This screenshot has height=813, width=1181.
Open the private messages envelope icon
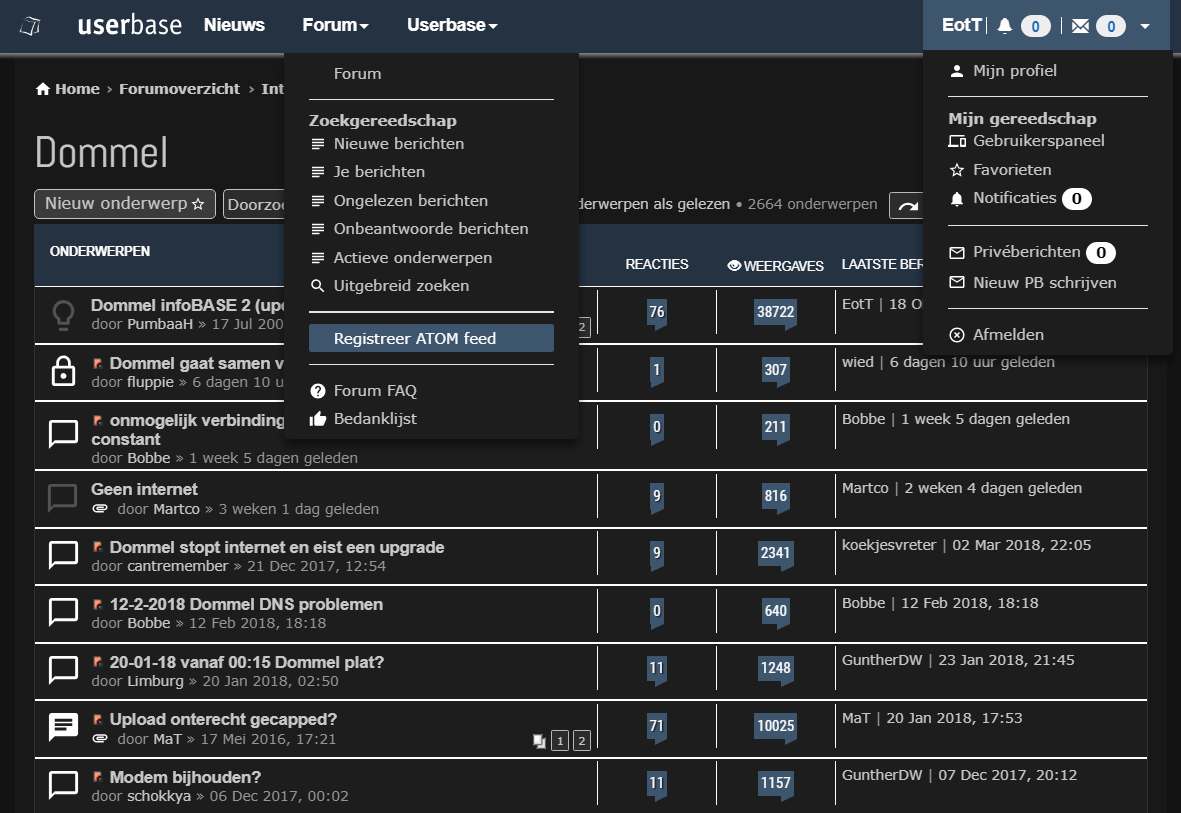pyautogui.click(x=1080, y=26)
